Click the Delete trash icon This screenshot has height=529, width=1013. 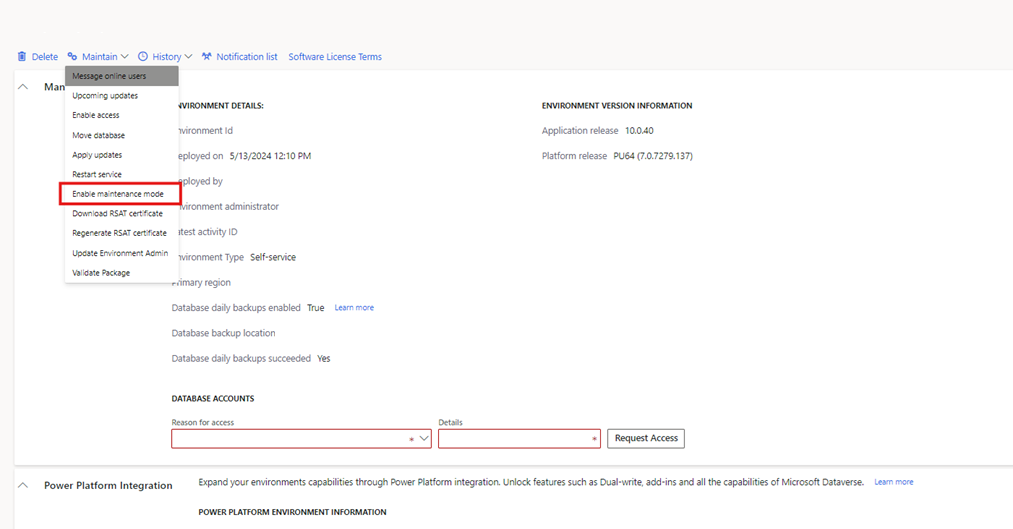(x=22, y=57)
